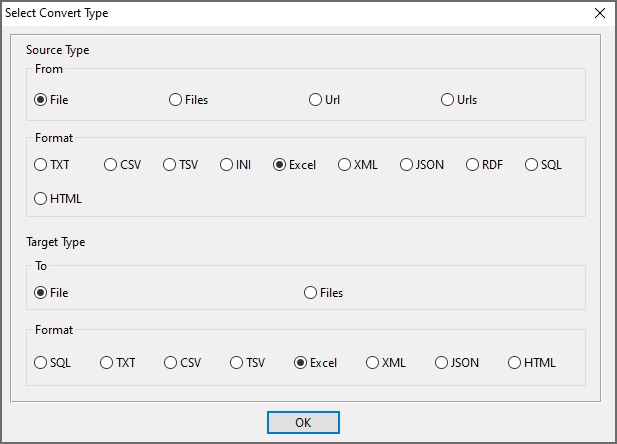Choose TSV source format
Viewport: 617px width, 444px height.
coord(170,165)
